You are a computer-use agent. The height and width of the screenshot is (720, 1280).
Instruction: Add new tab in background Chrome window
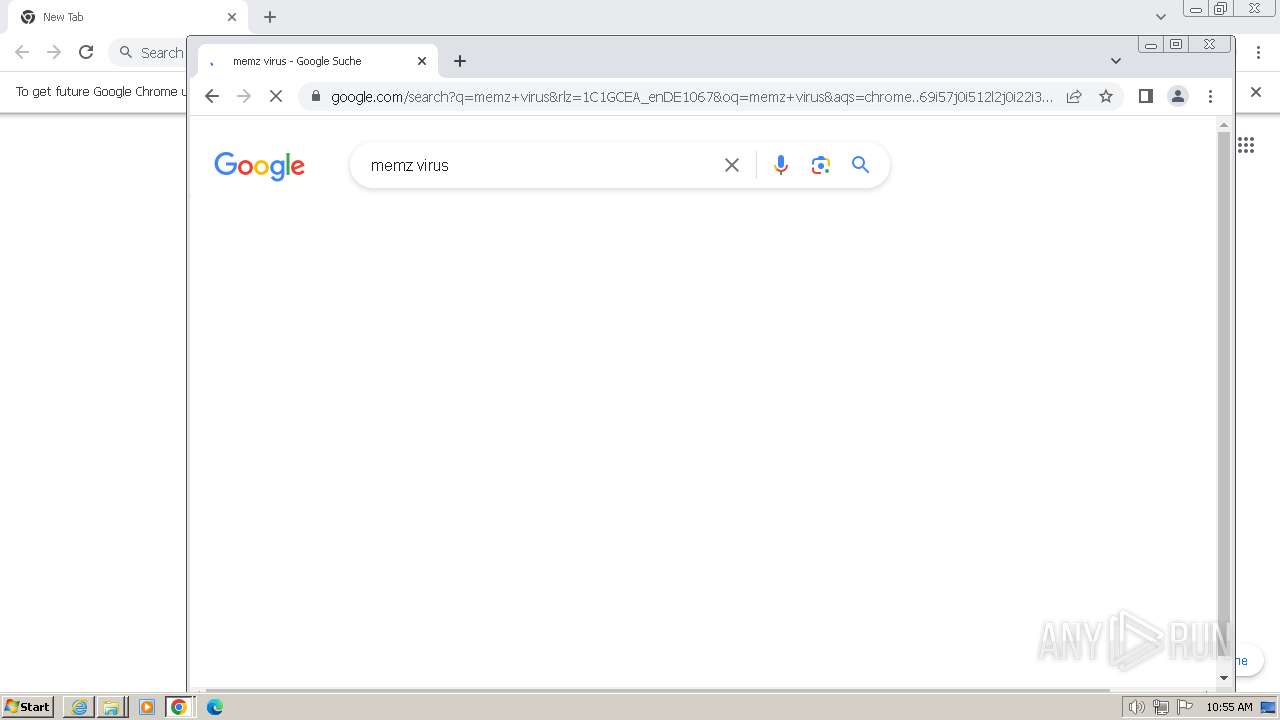click(x=270, y=17)
